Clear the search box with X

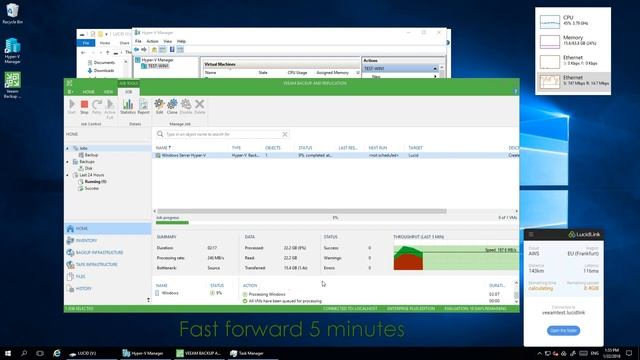click(x=285, y=134)
